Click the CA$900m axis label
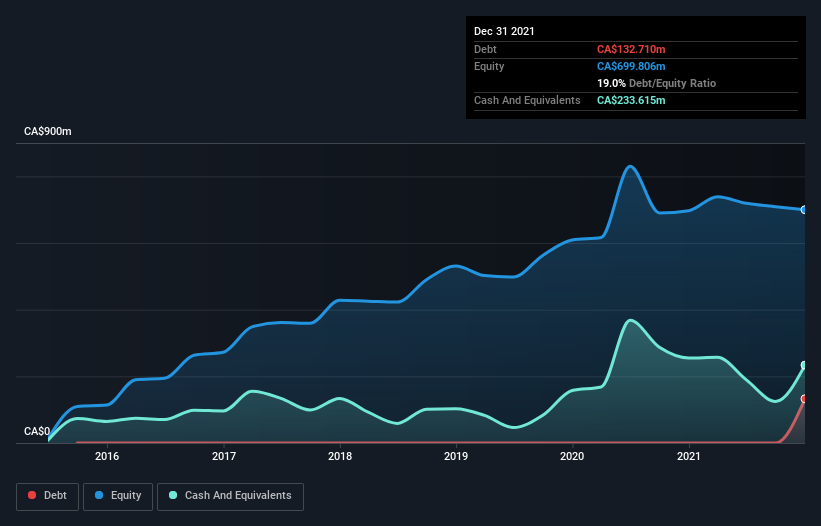 pos(48,131)
